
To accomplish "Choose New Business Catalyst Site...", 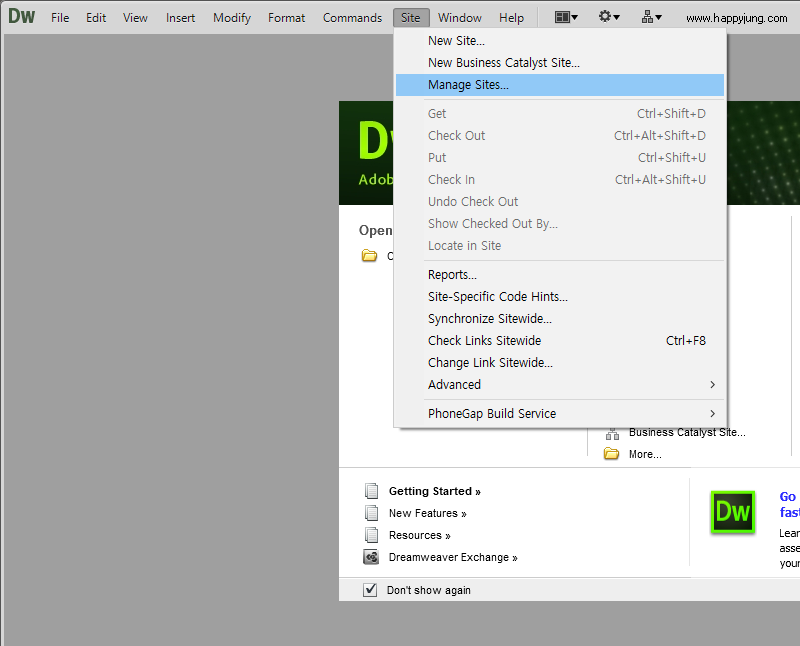I will [x=560, y=63].
